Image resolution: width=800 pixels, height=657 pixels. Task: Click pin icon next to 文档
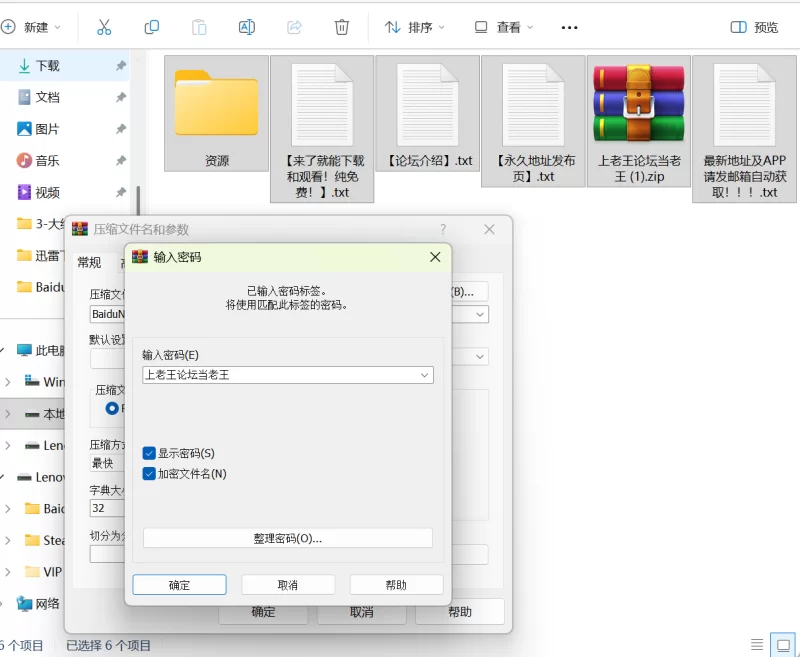(120, 97)
